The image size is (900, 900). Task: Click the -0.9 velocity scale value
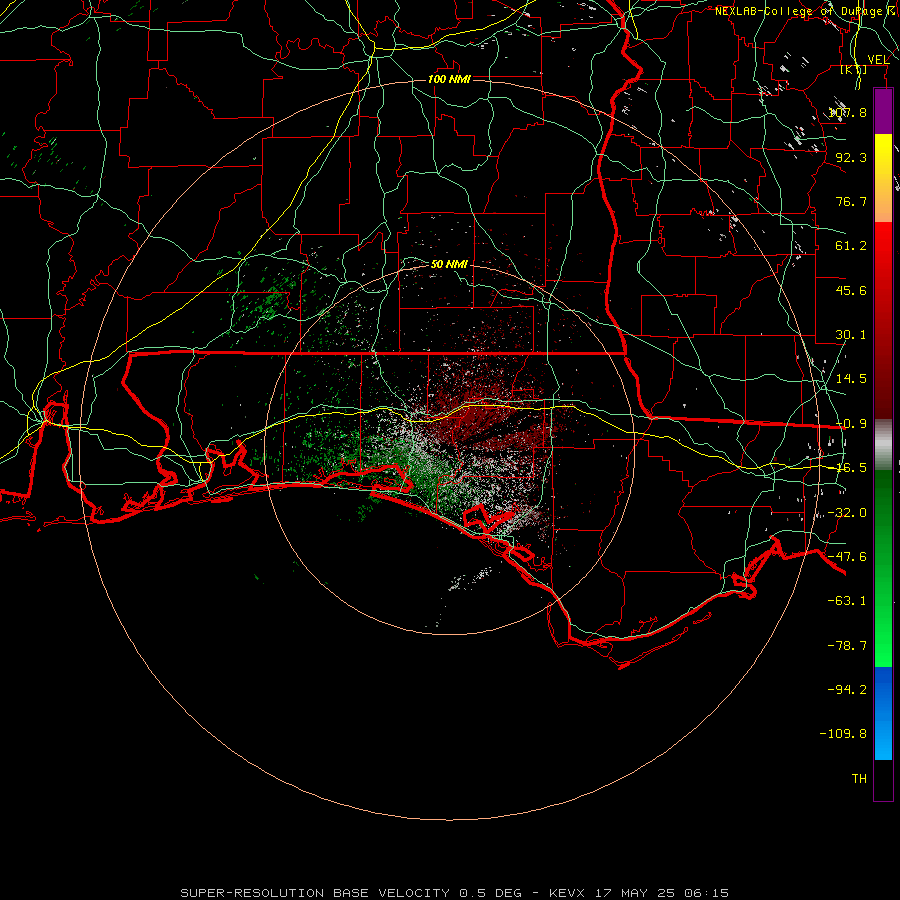(x=851, y=424)
